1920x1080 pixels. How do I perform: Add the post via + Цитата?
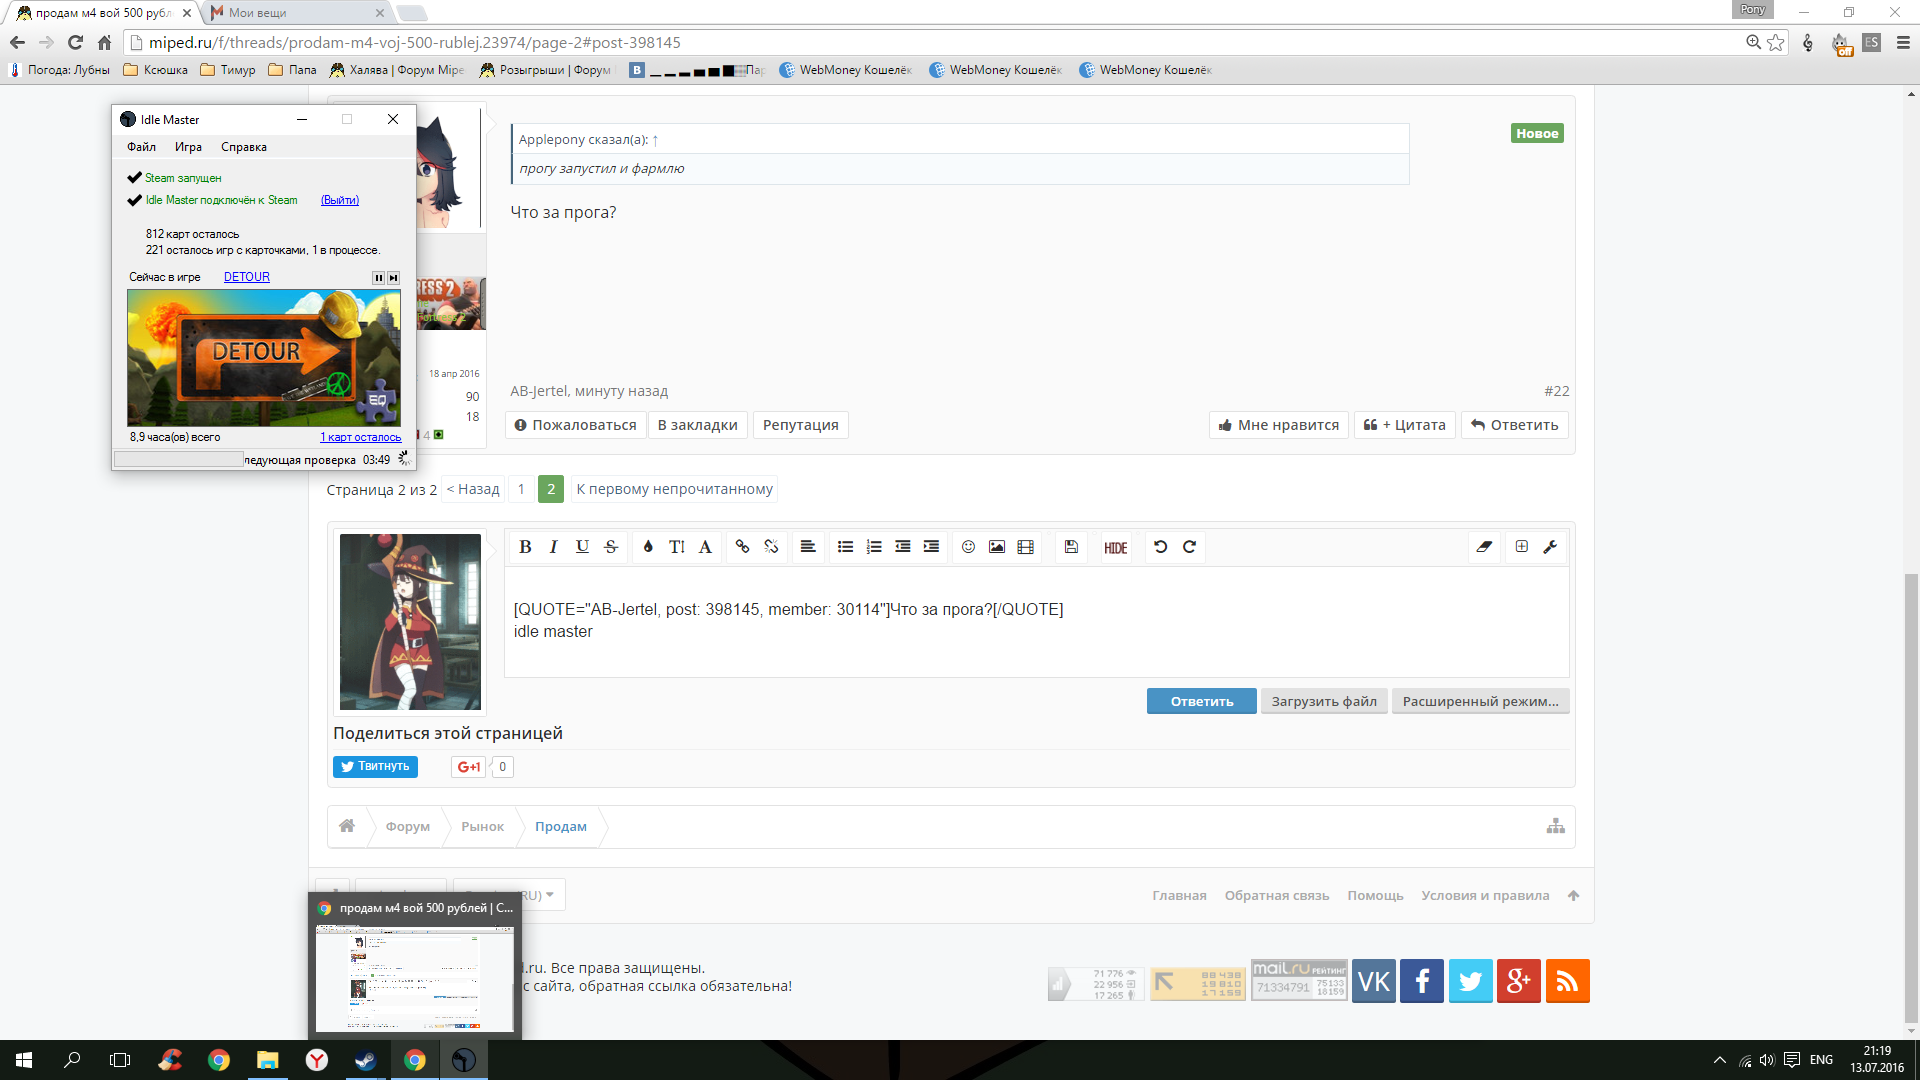point(1405,425)
